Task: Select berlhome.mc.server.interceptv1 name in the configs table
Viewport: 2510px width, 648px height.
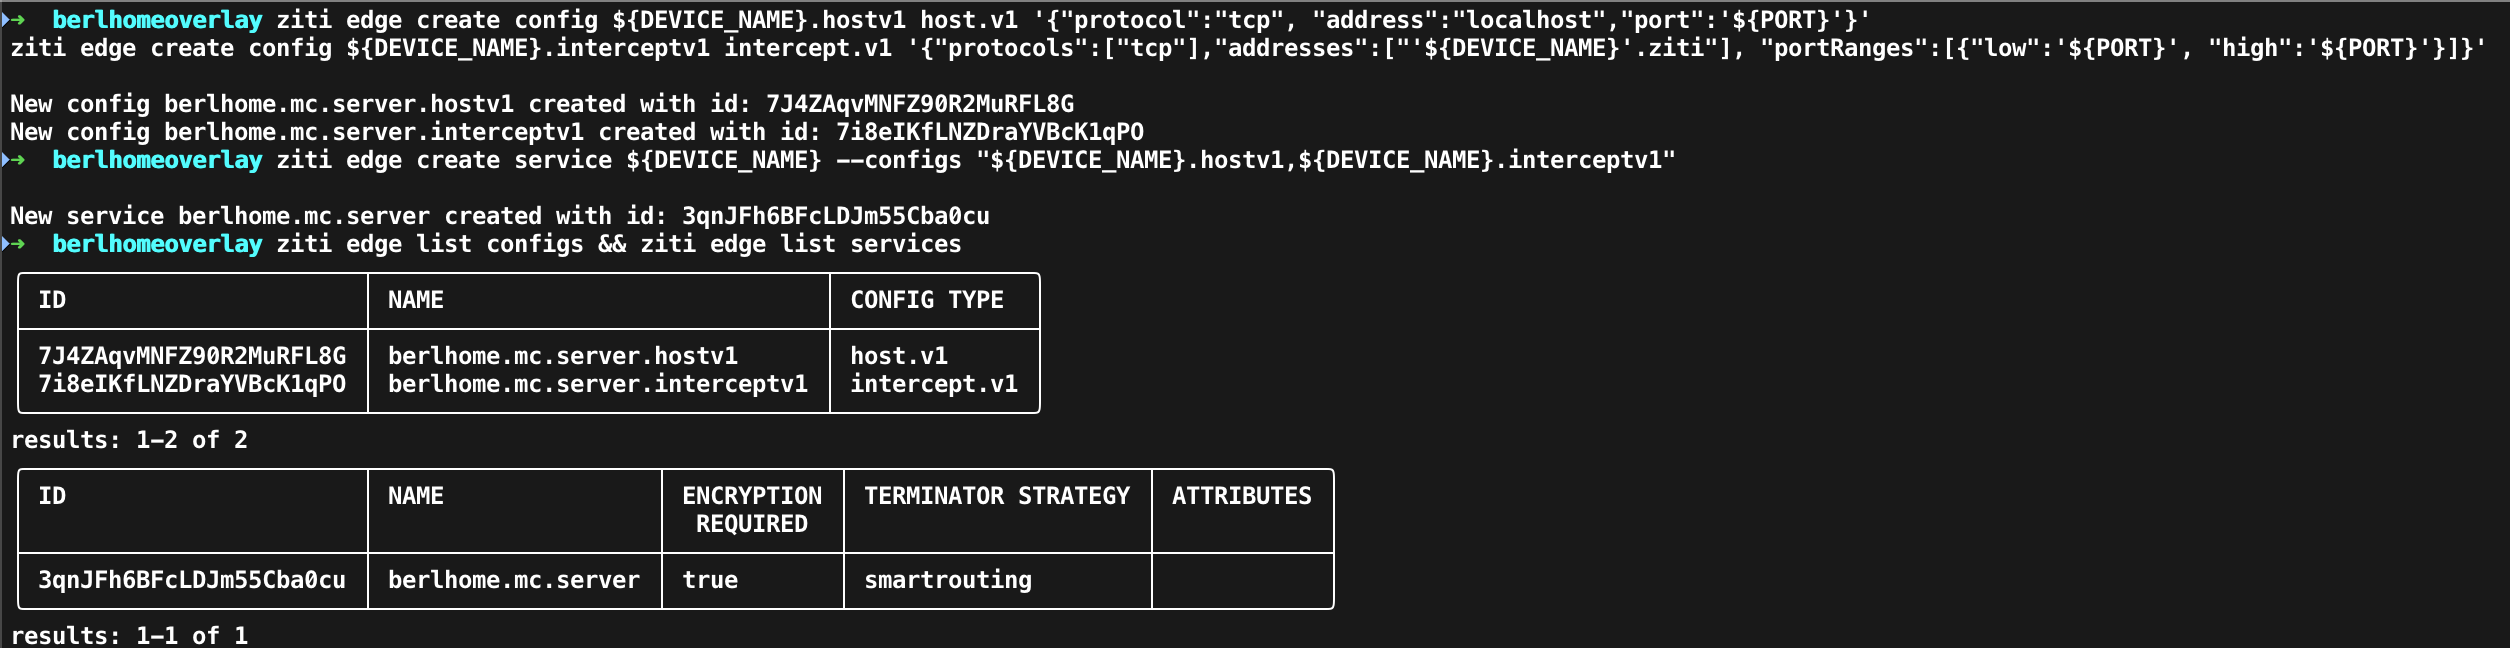Action: (x=598, y=384)
